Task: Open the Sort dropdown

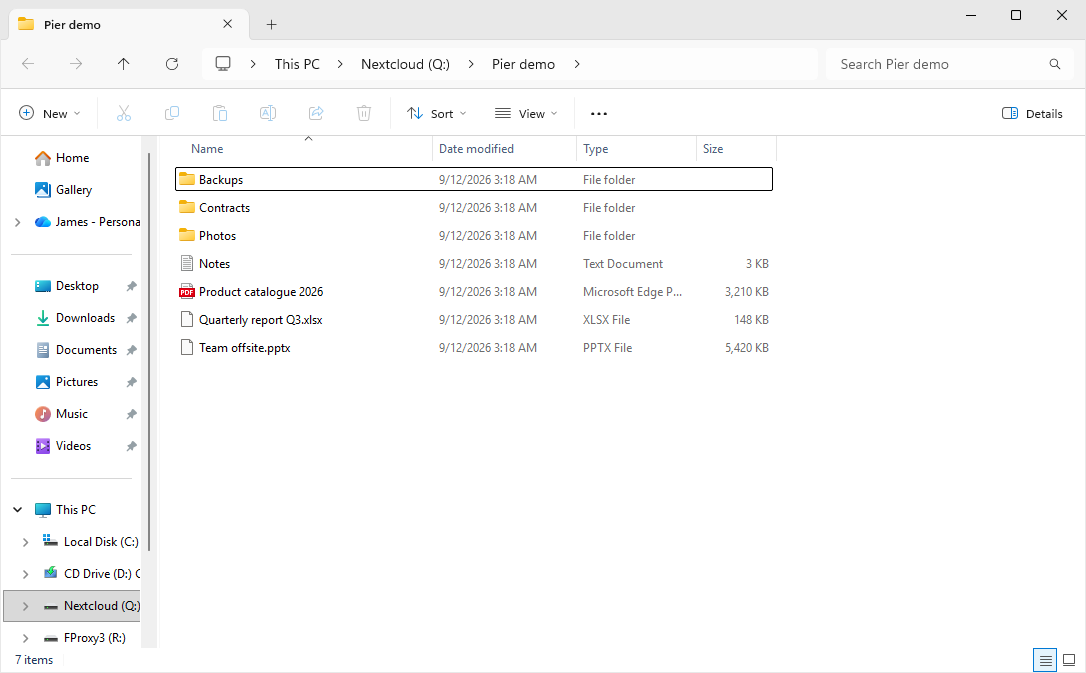Action: [x=437, y=114]
